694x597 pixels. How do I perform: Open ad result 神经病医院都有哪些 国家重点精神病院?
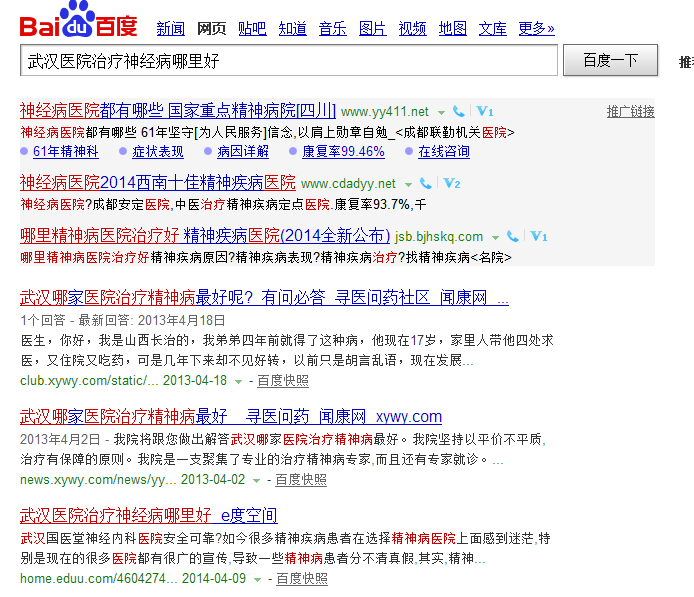pyautogui.click(x=178, y=111)
